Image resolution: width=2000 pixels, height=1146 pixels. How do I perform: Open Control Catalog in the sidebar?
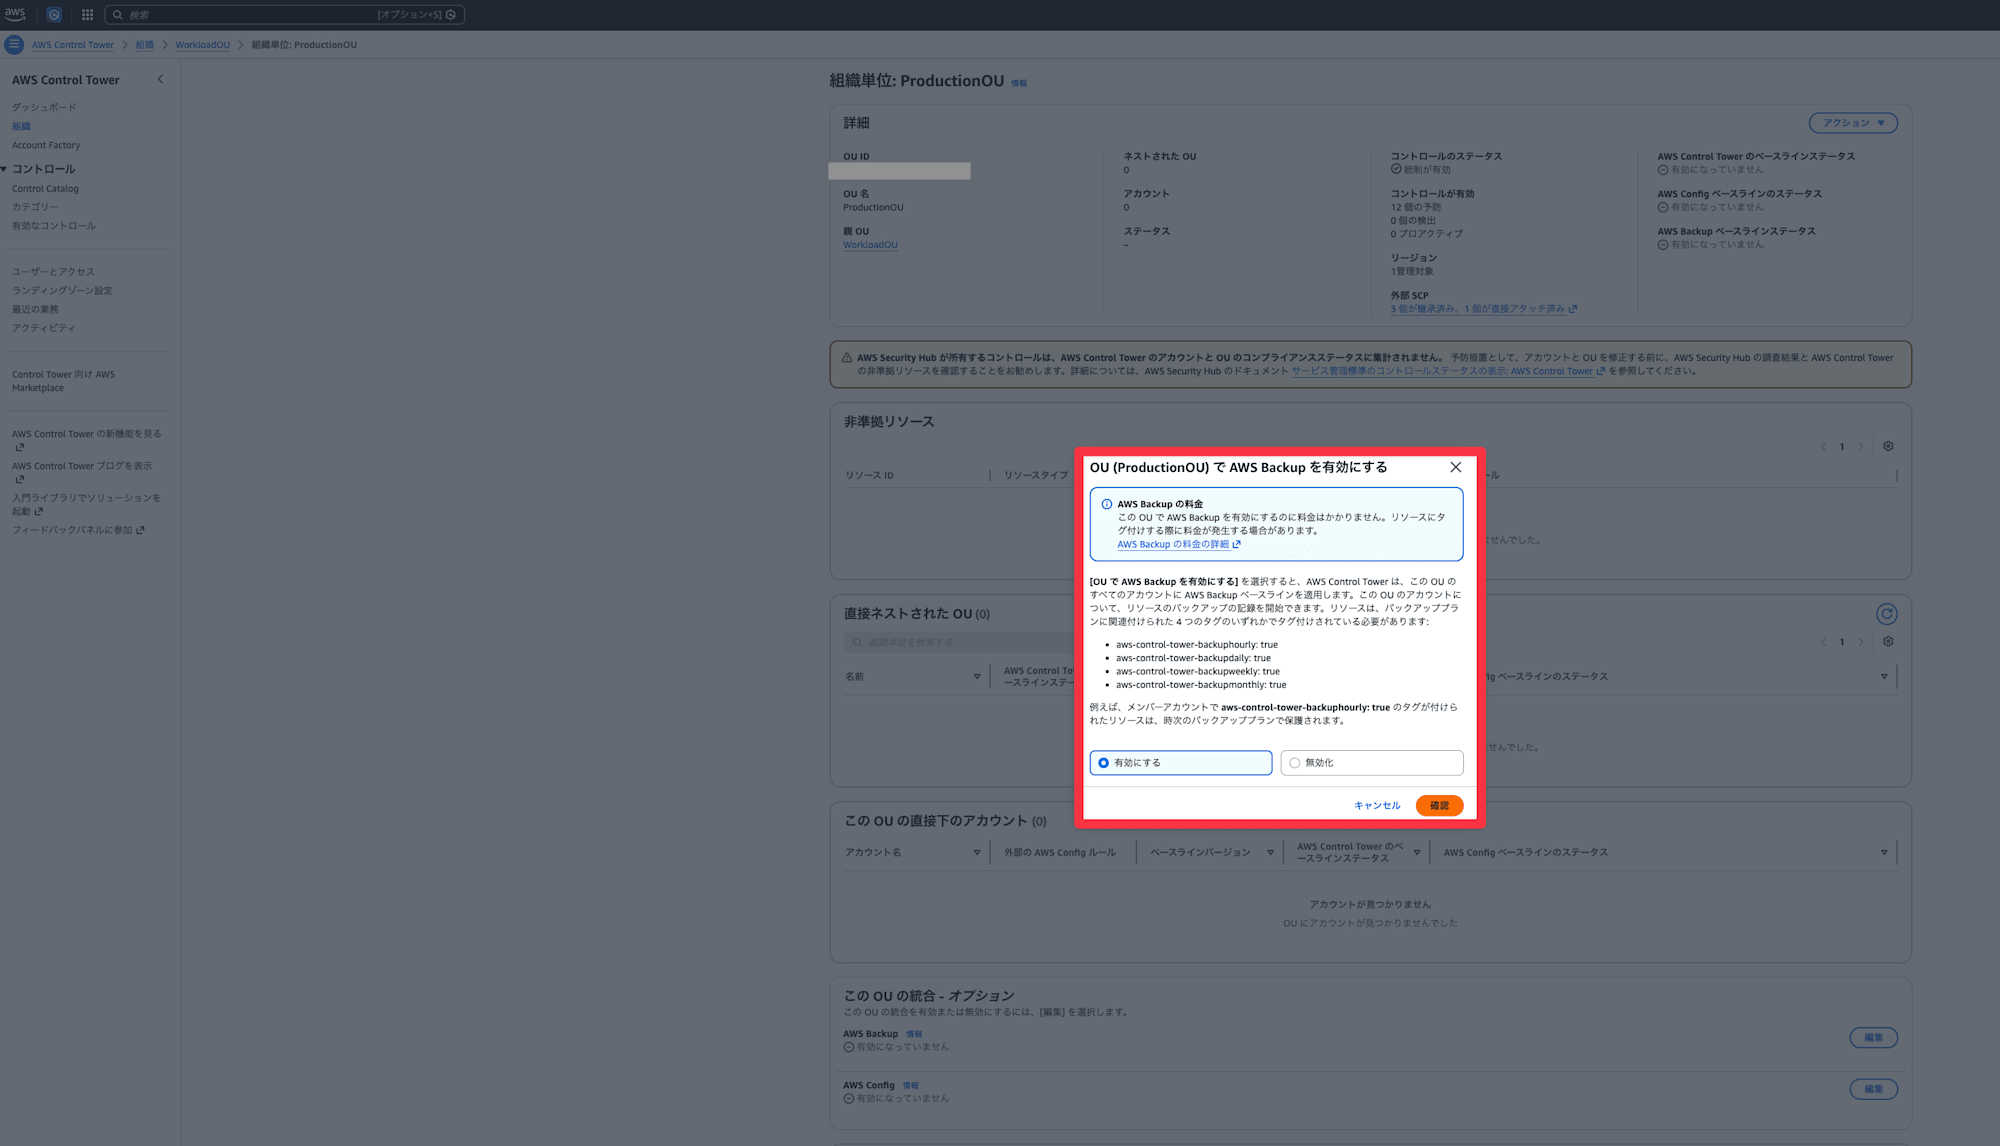pos(45,188)
